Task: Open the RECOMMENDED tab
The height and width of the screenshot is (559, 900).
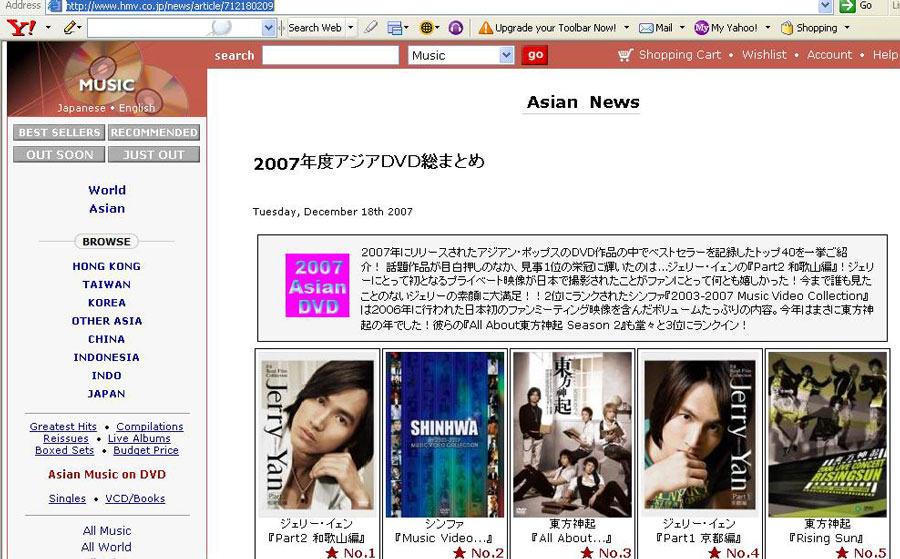Action: tap(154, 133)
